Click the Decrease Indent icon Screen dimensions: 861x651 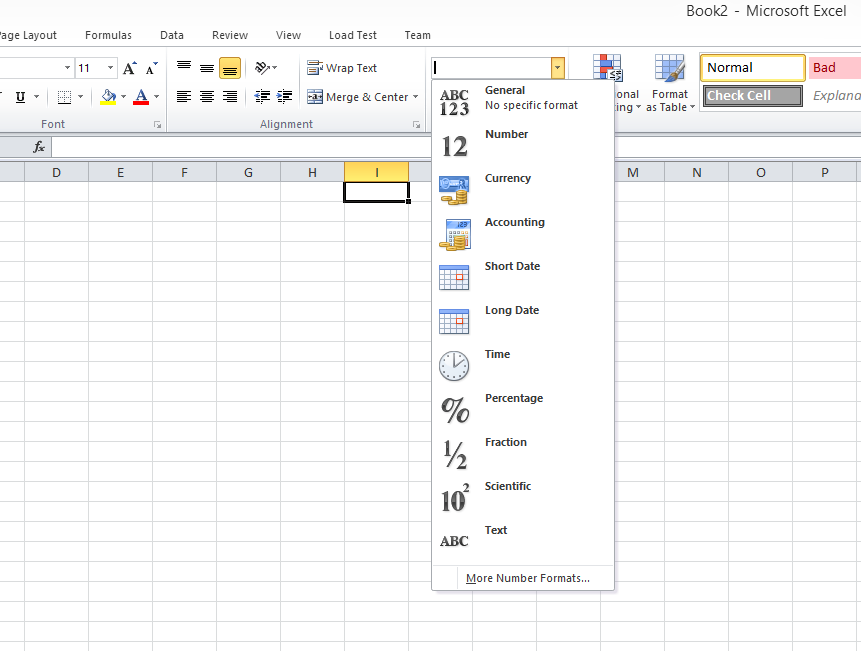262,97
